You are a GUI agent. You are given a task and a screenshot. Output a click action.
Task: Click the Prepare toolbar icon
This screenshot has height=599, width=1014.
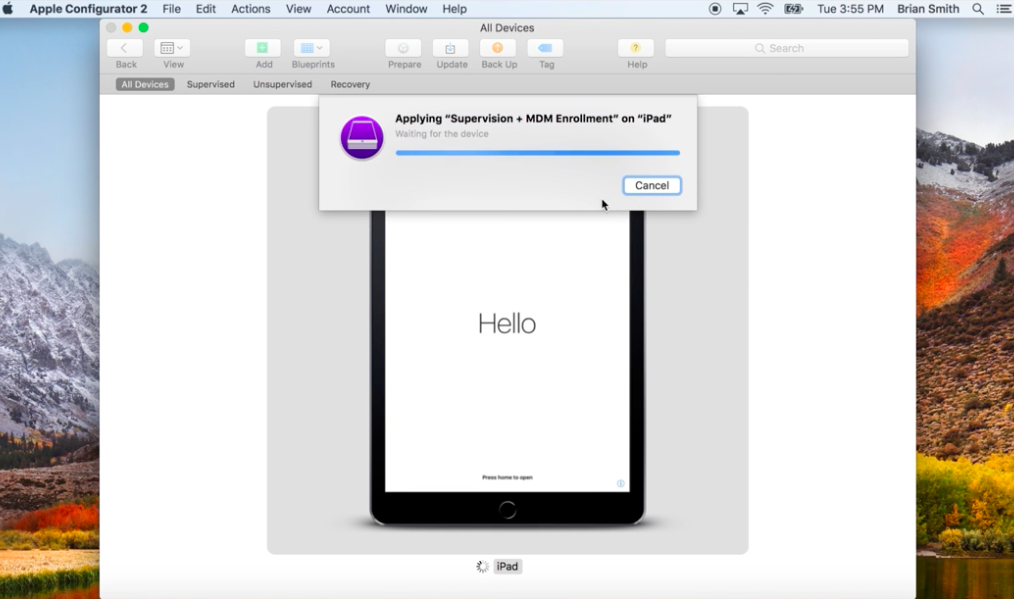pyautogui.click(x=403, y=48)
